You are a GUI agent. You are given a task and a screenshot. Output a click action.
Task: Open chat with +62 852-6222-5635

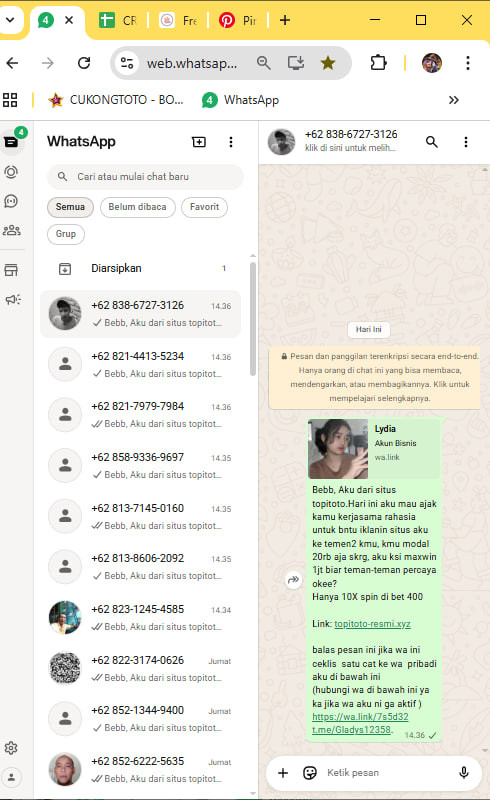pyautogui.click(x=140, y=769)
